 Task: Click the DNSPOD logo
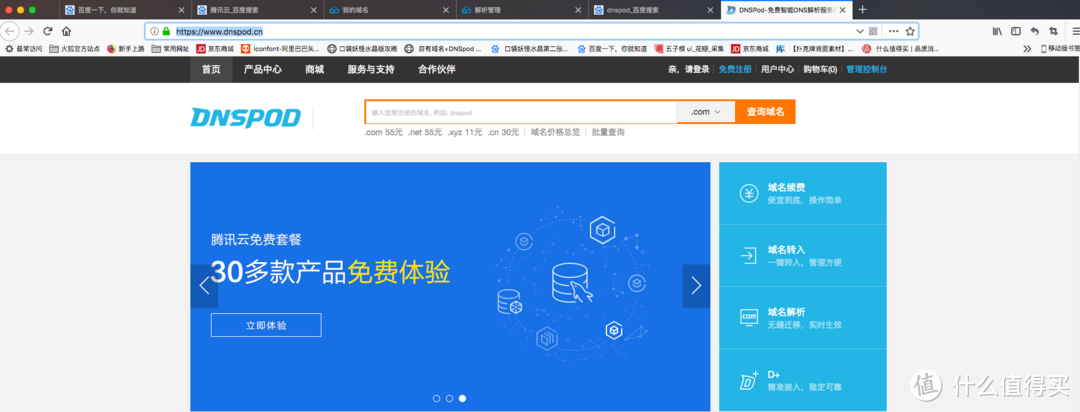tap(246, 118)
